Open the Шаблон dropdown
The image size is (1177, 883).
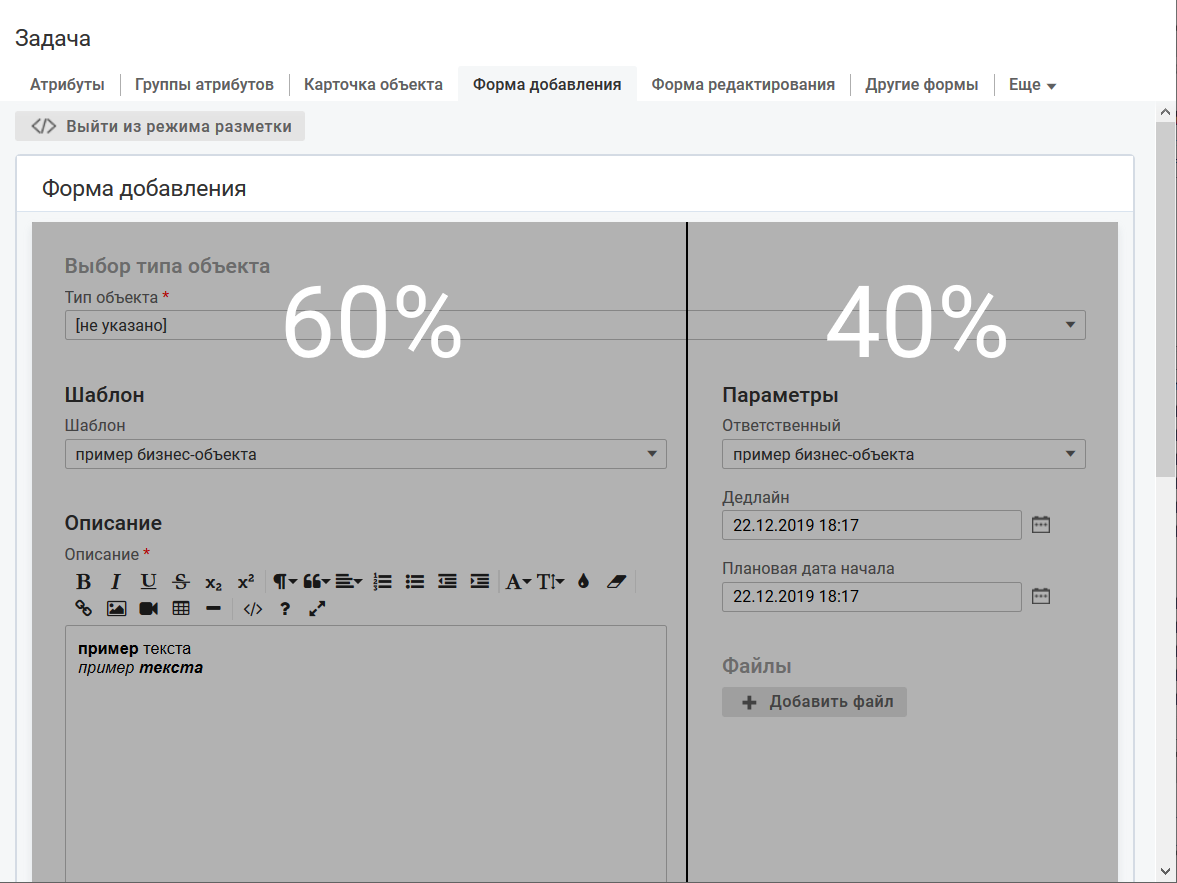365,454
